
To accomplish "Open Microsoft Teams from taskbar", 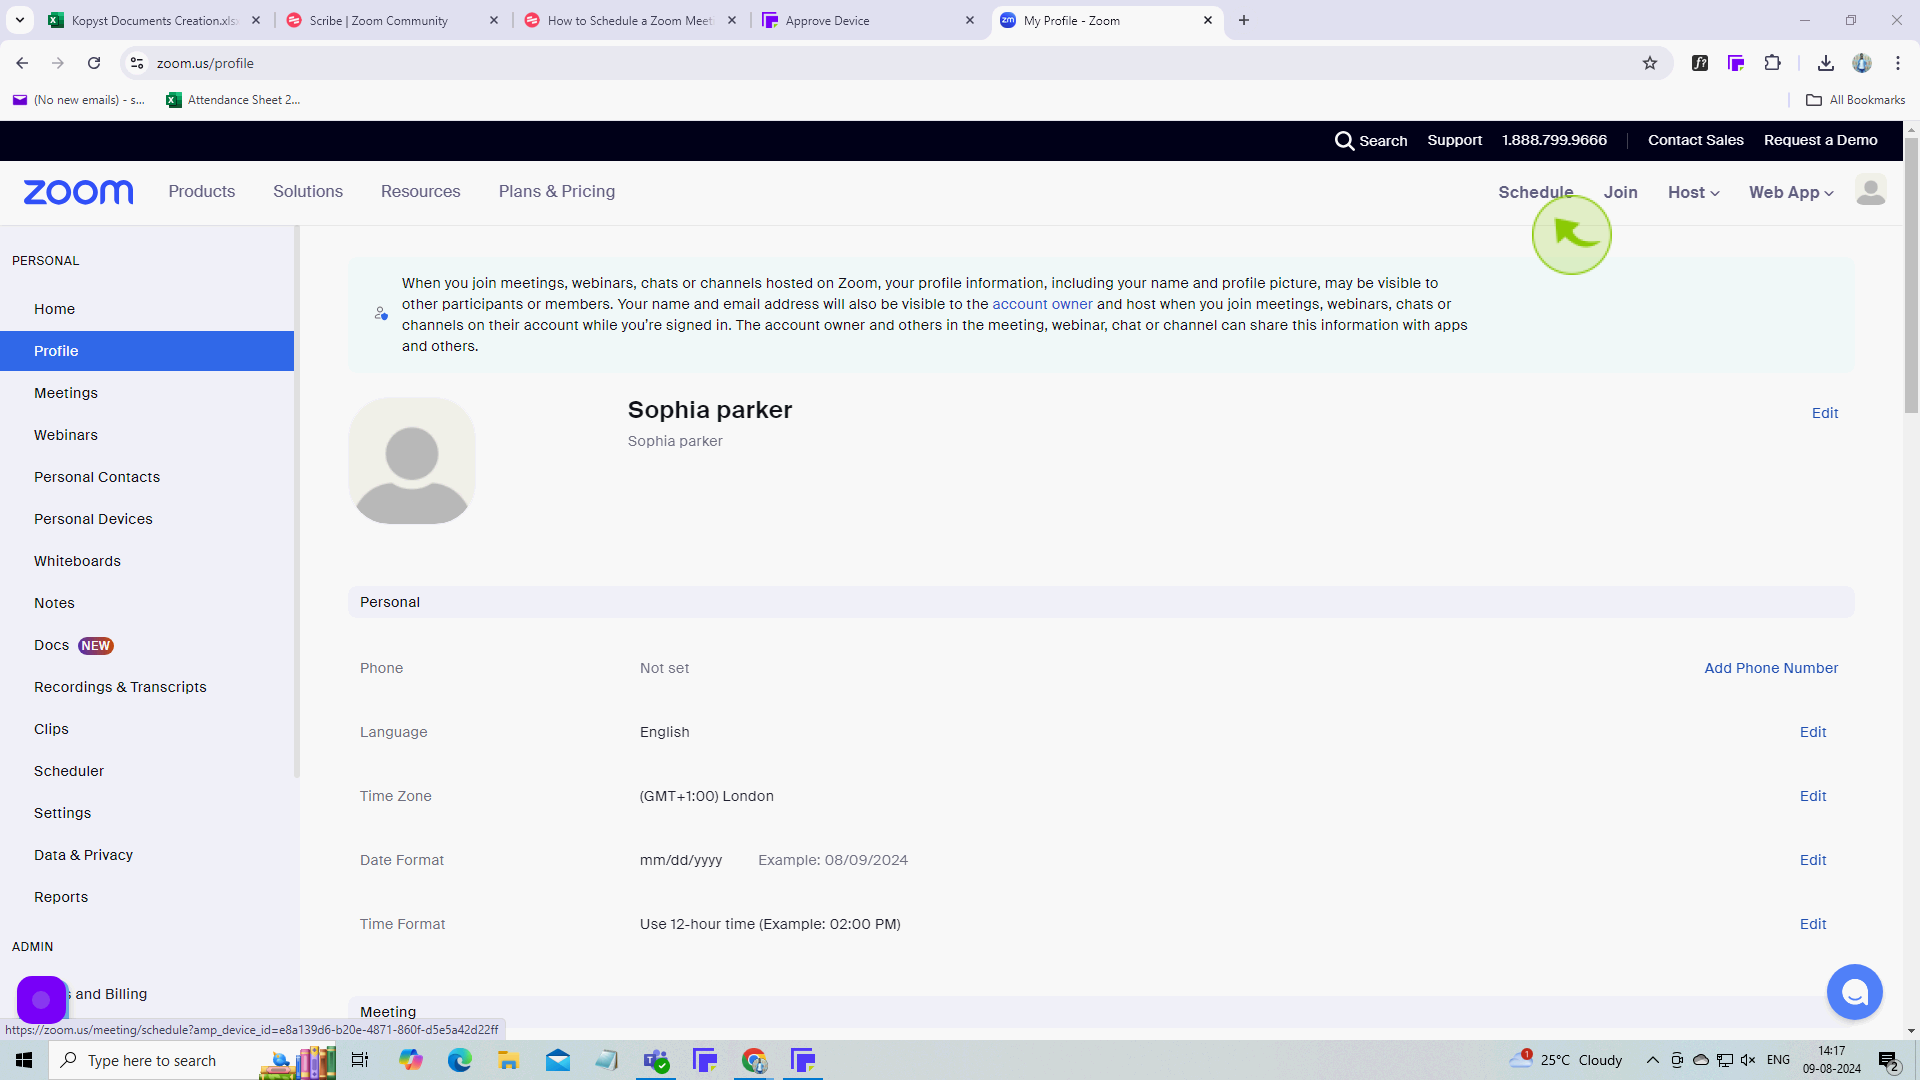I will (x=656, y=1060).
